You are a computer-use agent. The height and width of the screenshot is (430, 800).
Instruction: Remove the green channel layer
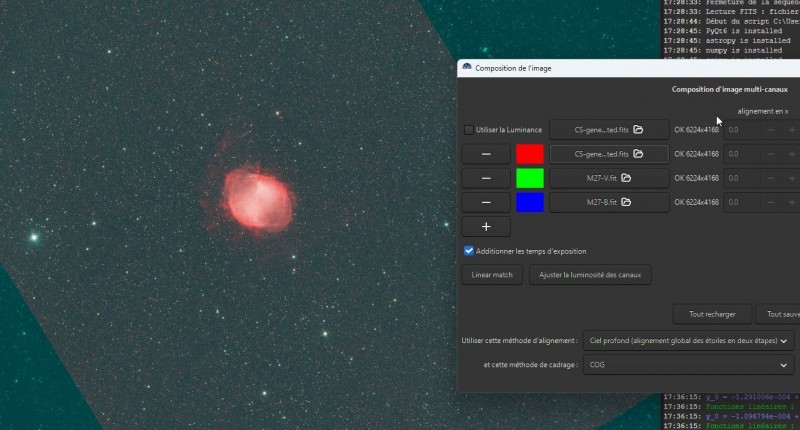486,178
